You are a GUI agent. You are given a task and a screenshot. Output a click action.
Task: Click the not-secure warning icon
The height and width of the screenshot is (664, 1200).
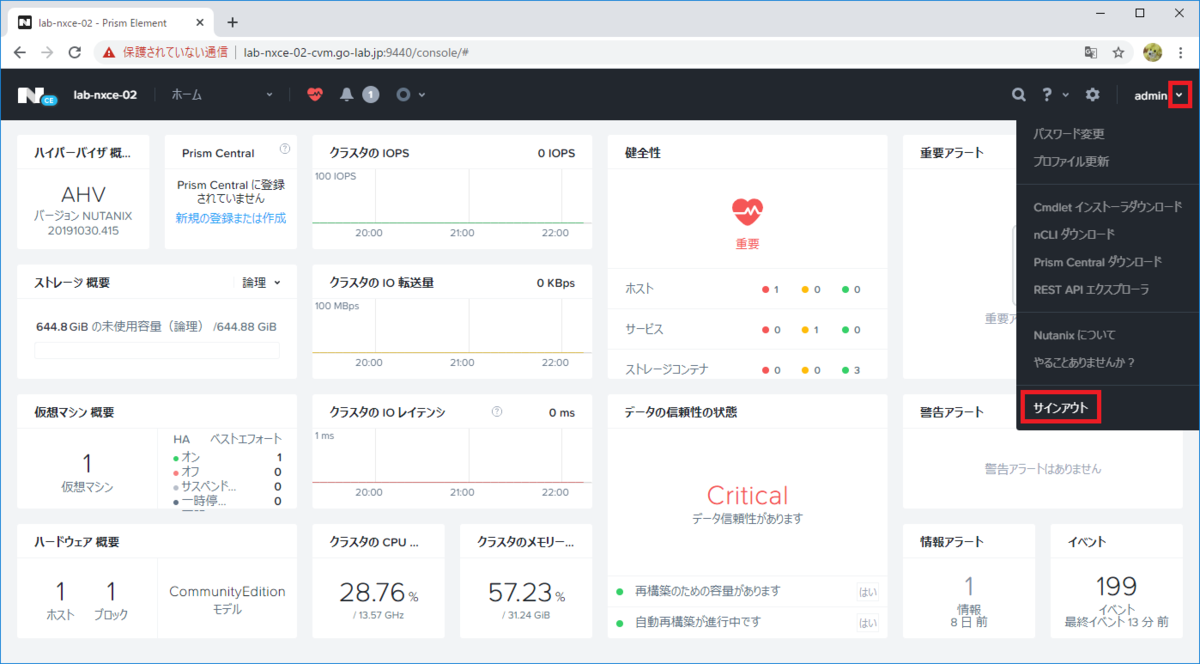pyautogui.click(x=110, y=52)
